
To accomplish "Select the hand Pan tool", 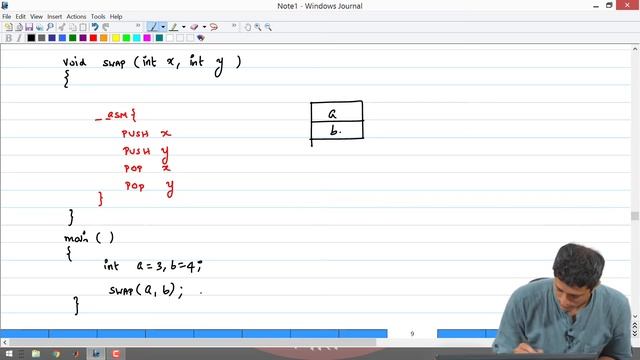I will (247, 27).
